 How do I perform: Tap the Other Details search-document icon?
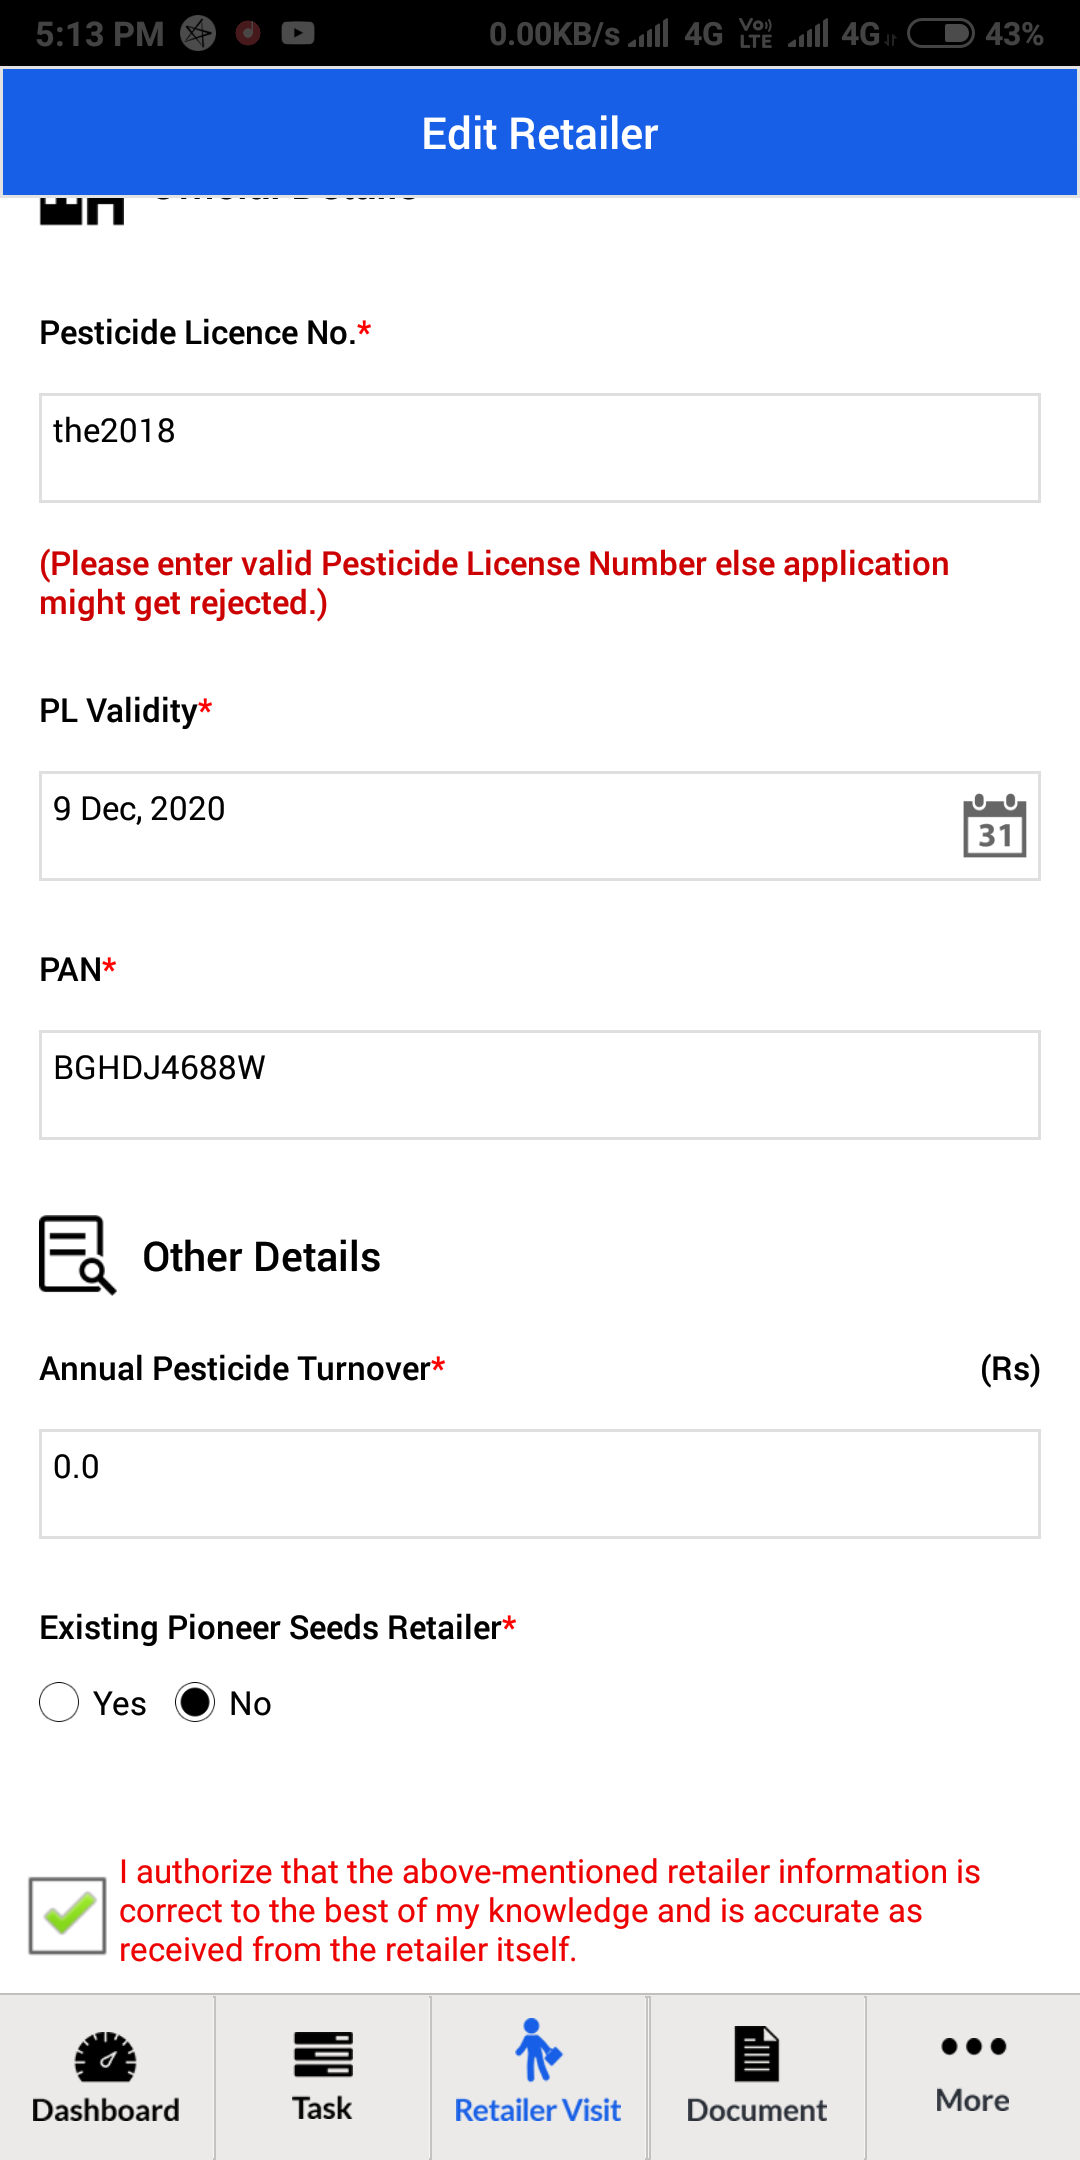(x=77, y=1255)
